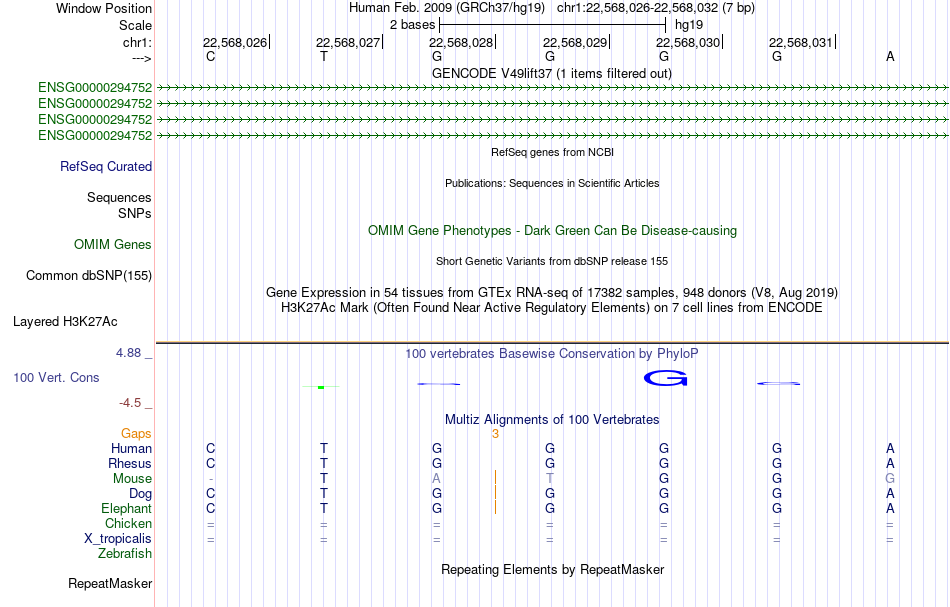Click the strand direction arrow below chr1:

(x=142, y=59)
